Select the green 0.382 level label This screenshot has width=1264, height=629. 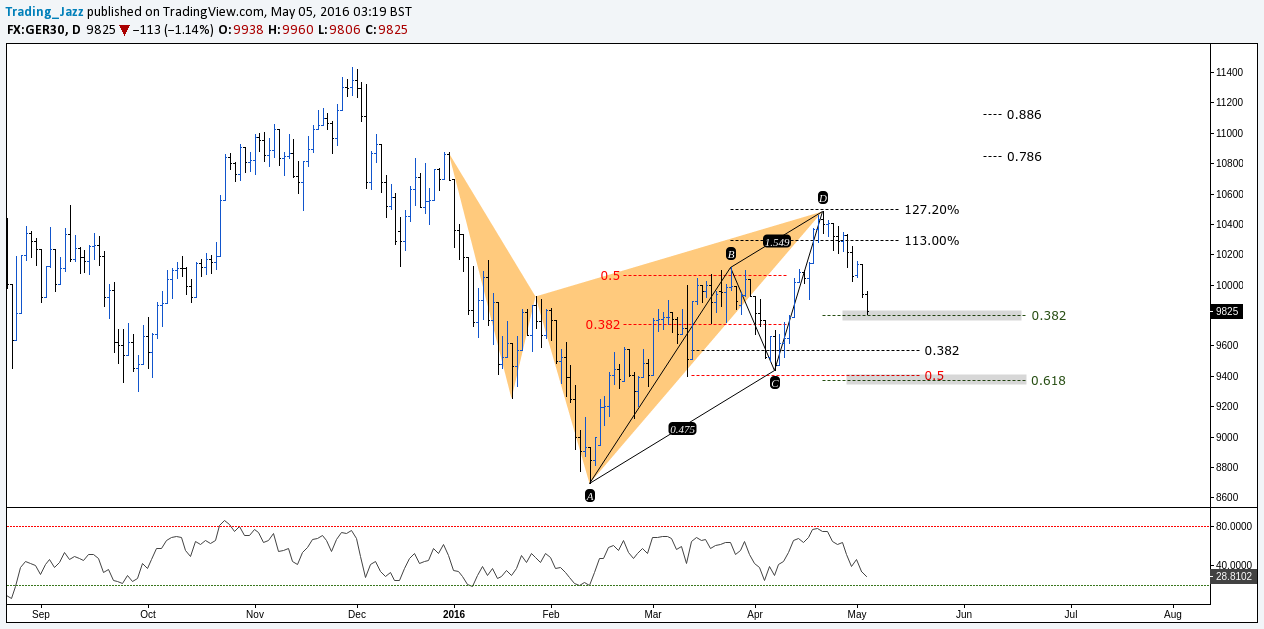(1048, 316)
